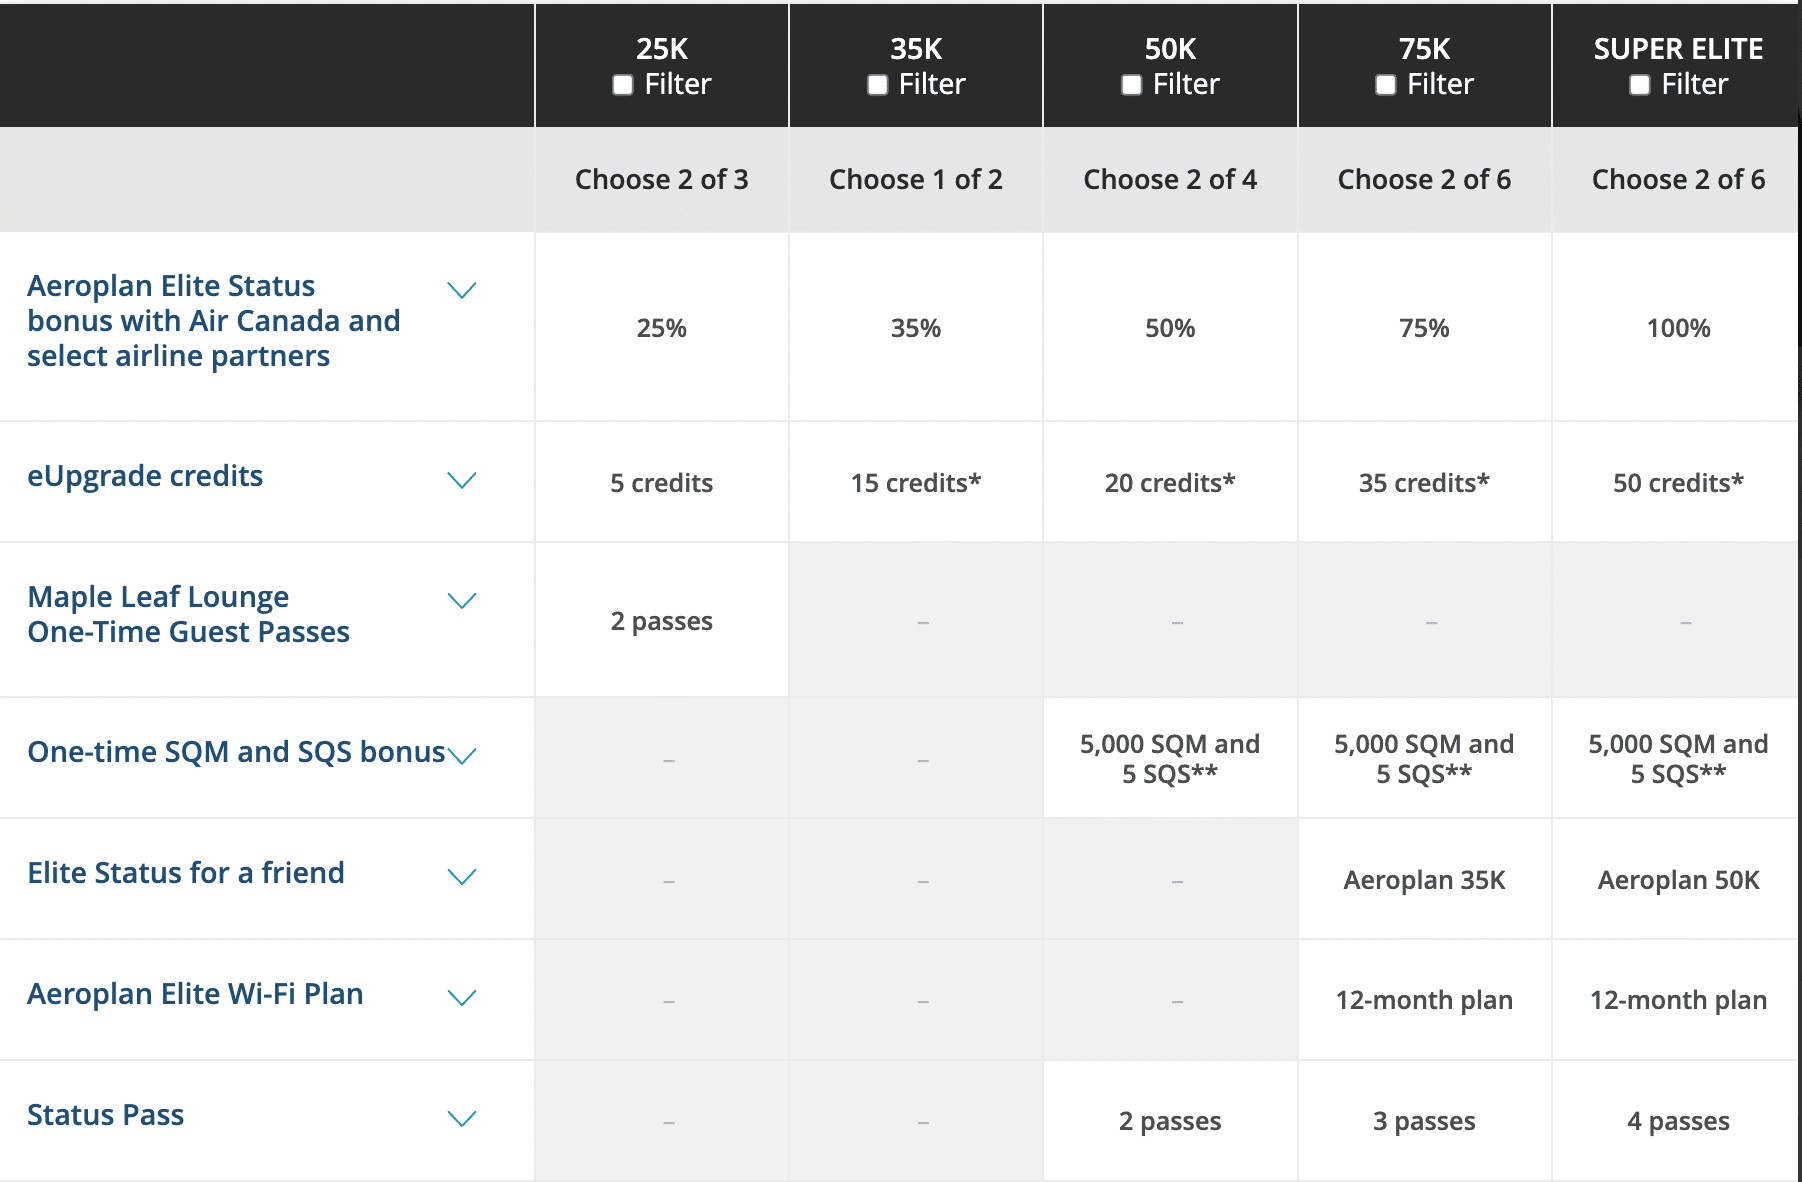1802x1182 pixels.
Task: Click the Aeroplan Elite Wi-Fi Plan link
Action: pyautogui.click(x=195, y=994)
